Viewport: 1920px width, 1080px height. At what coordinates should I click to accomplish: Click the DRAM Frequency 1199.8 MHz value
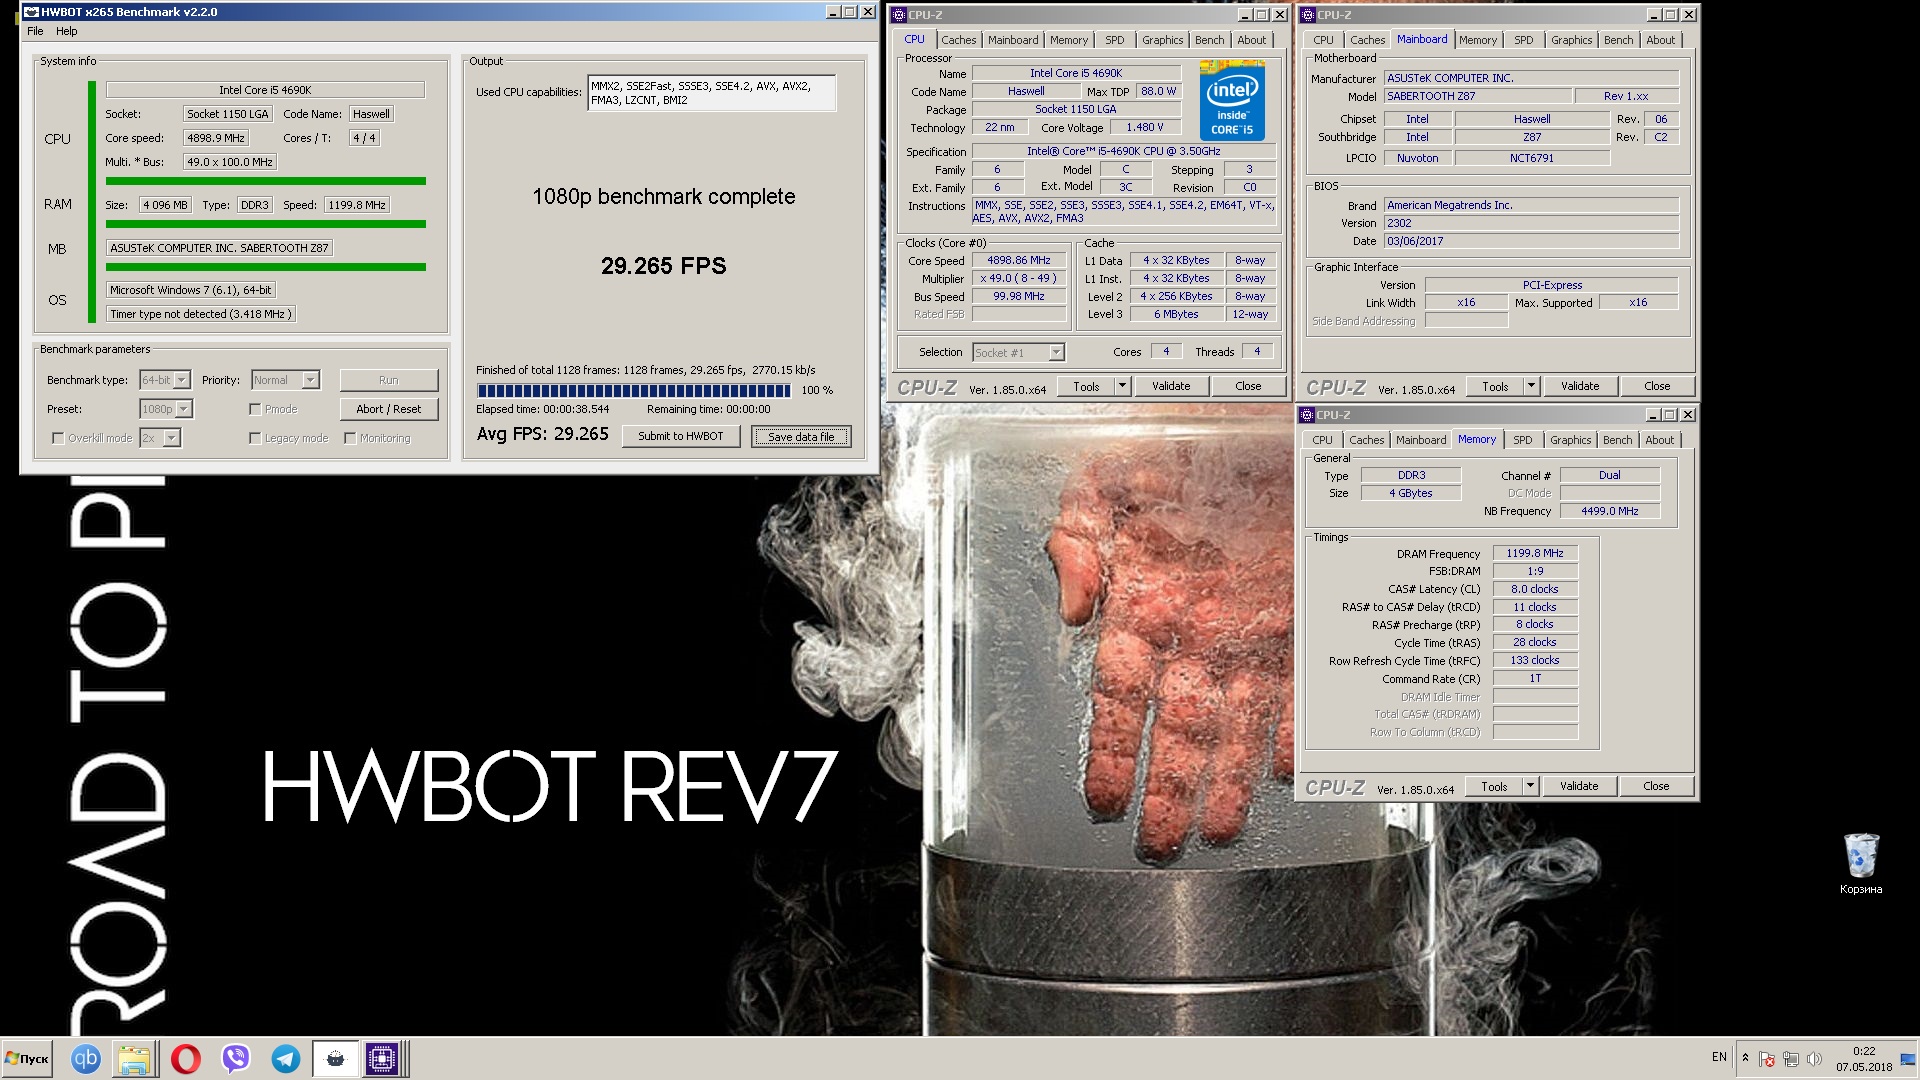[x=1535, y=553]
